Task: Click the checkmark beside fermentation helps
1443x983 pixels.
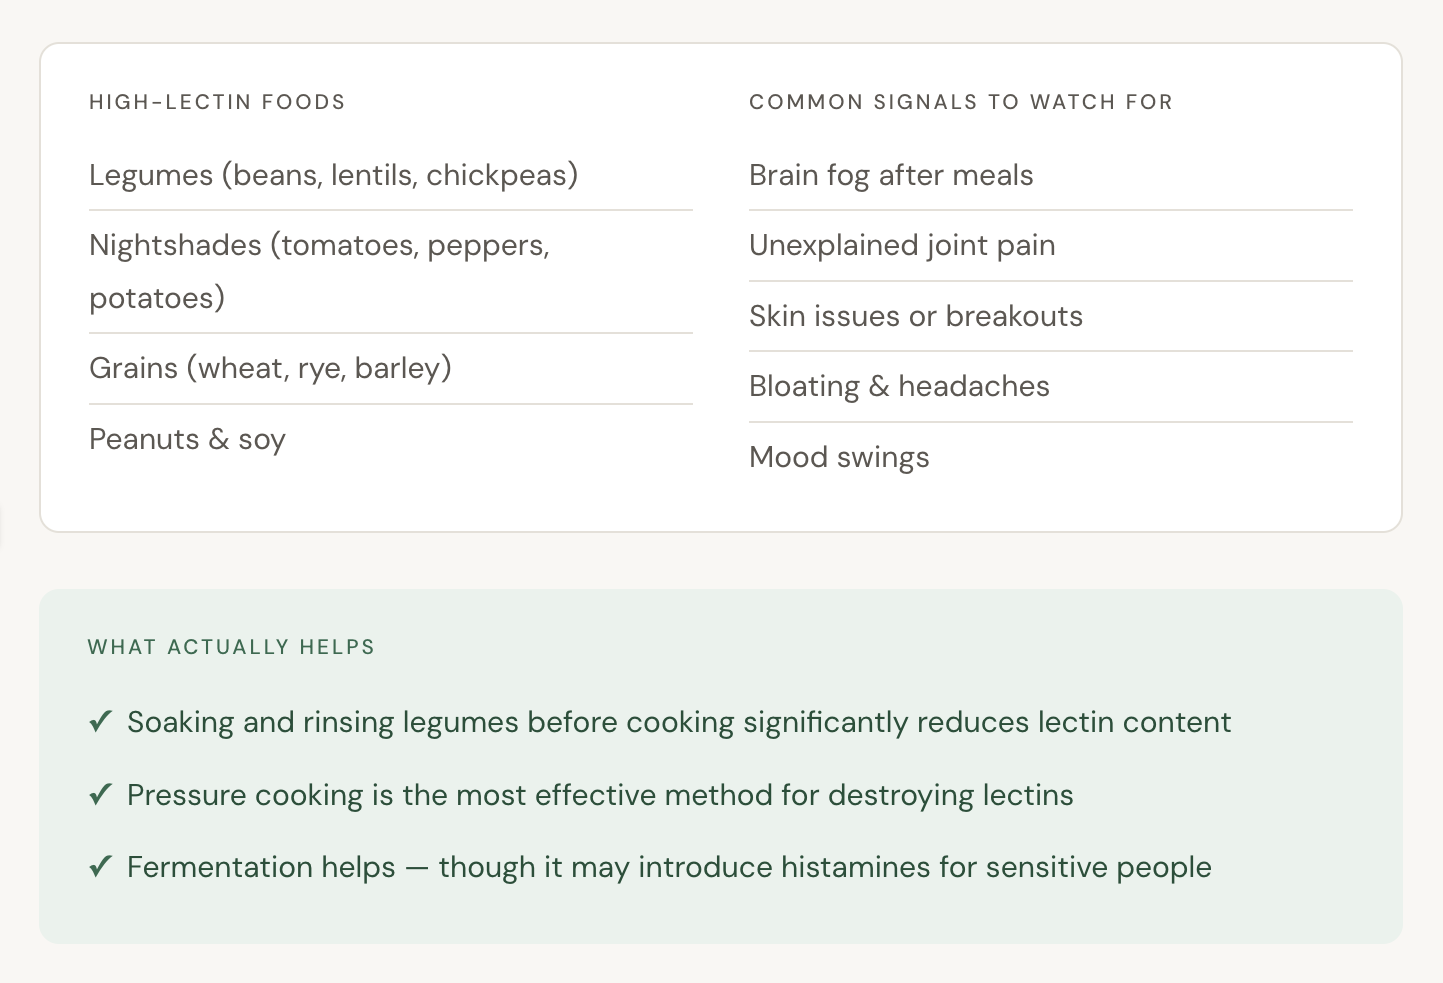Action: coord(100,867)
